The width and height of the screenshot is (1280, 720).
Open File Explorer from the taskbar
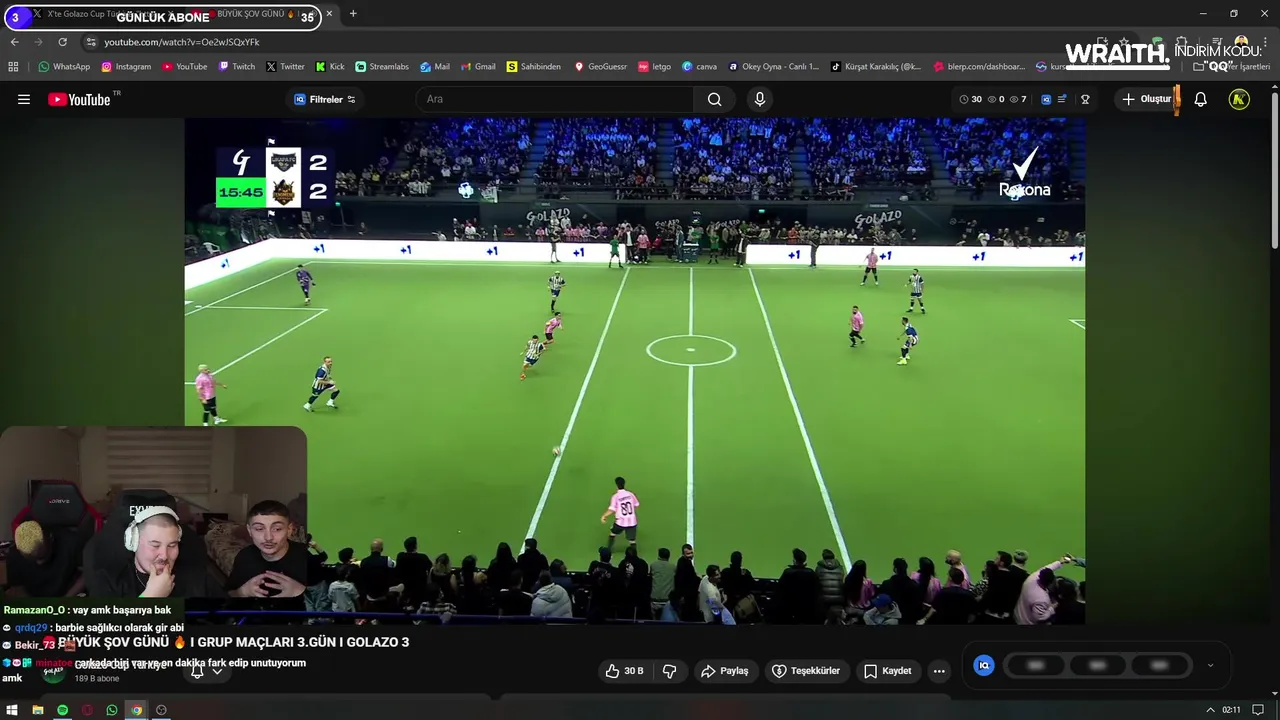[x=37, y=710]
